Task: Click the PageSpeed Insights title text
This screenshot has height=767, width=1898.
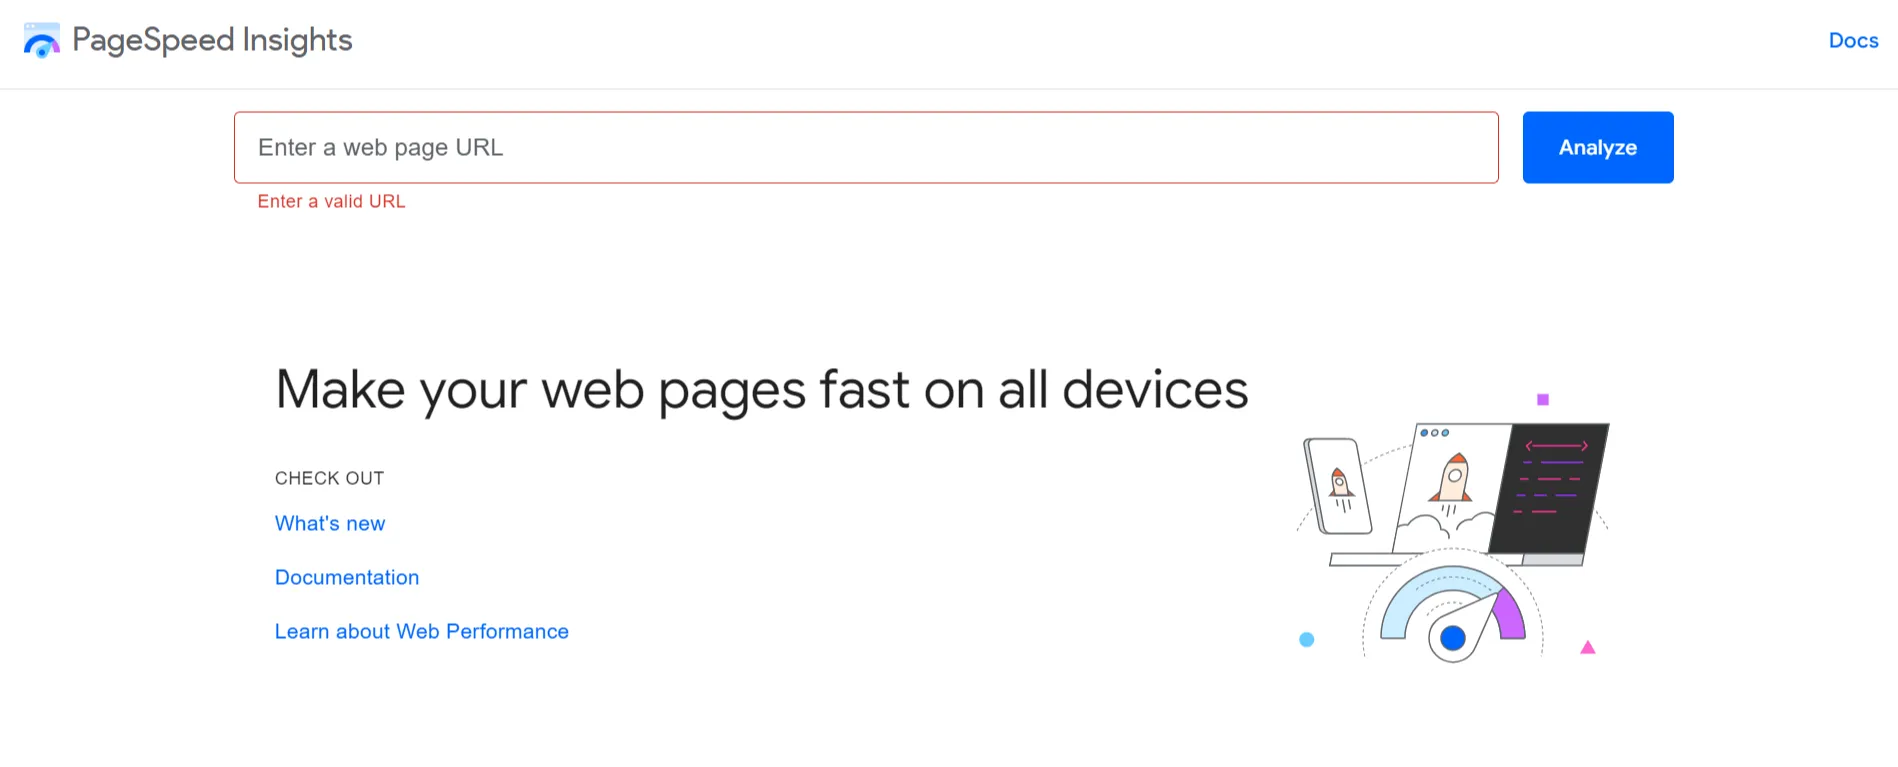Action: 212,40
